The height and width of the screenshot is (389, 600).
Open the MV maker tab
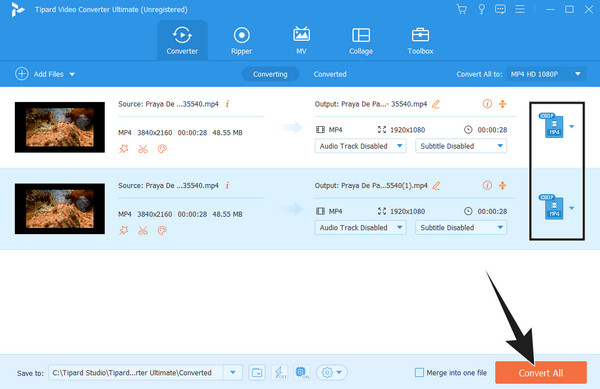point(301,41)
